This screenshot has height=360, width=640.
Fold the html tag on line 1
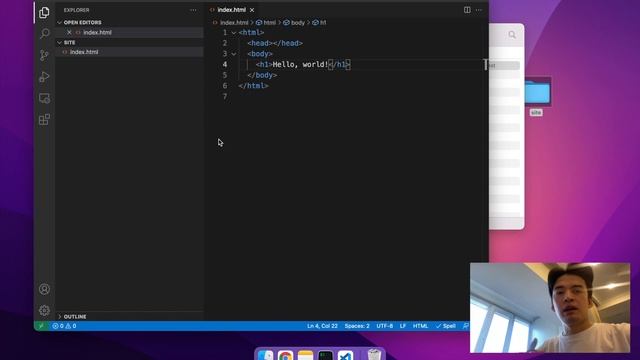click(x=234, y=33)
